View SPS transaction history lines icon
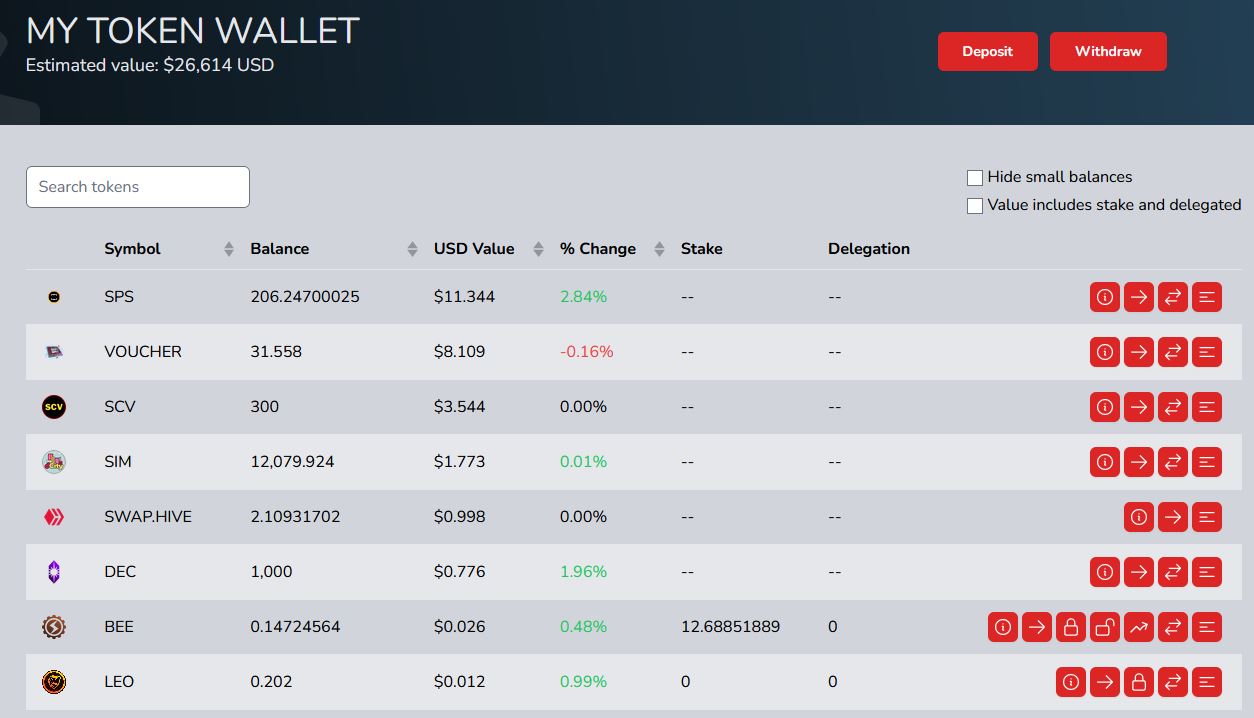Screen dimensions: 1254x718 point(1207,297)
